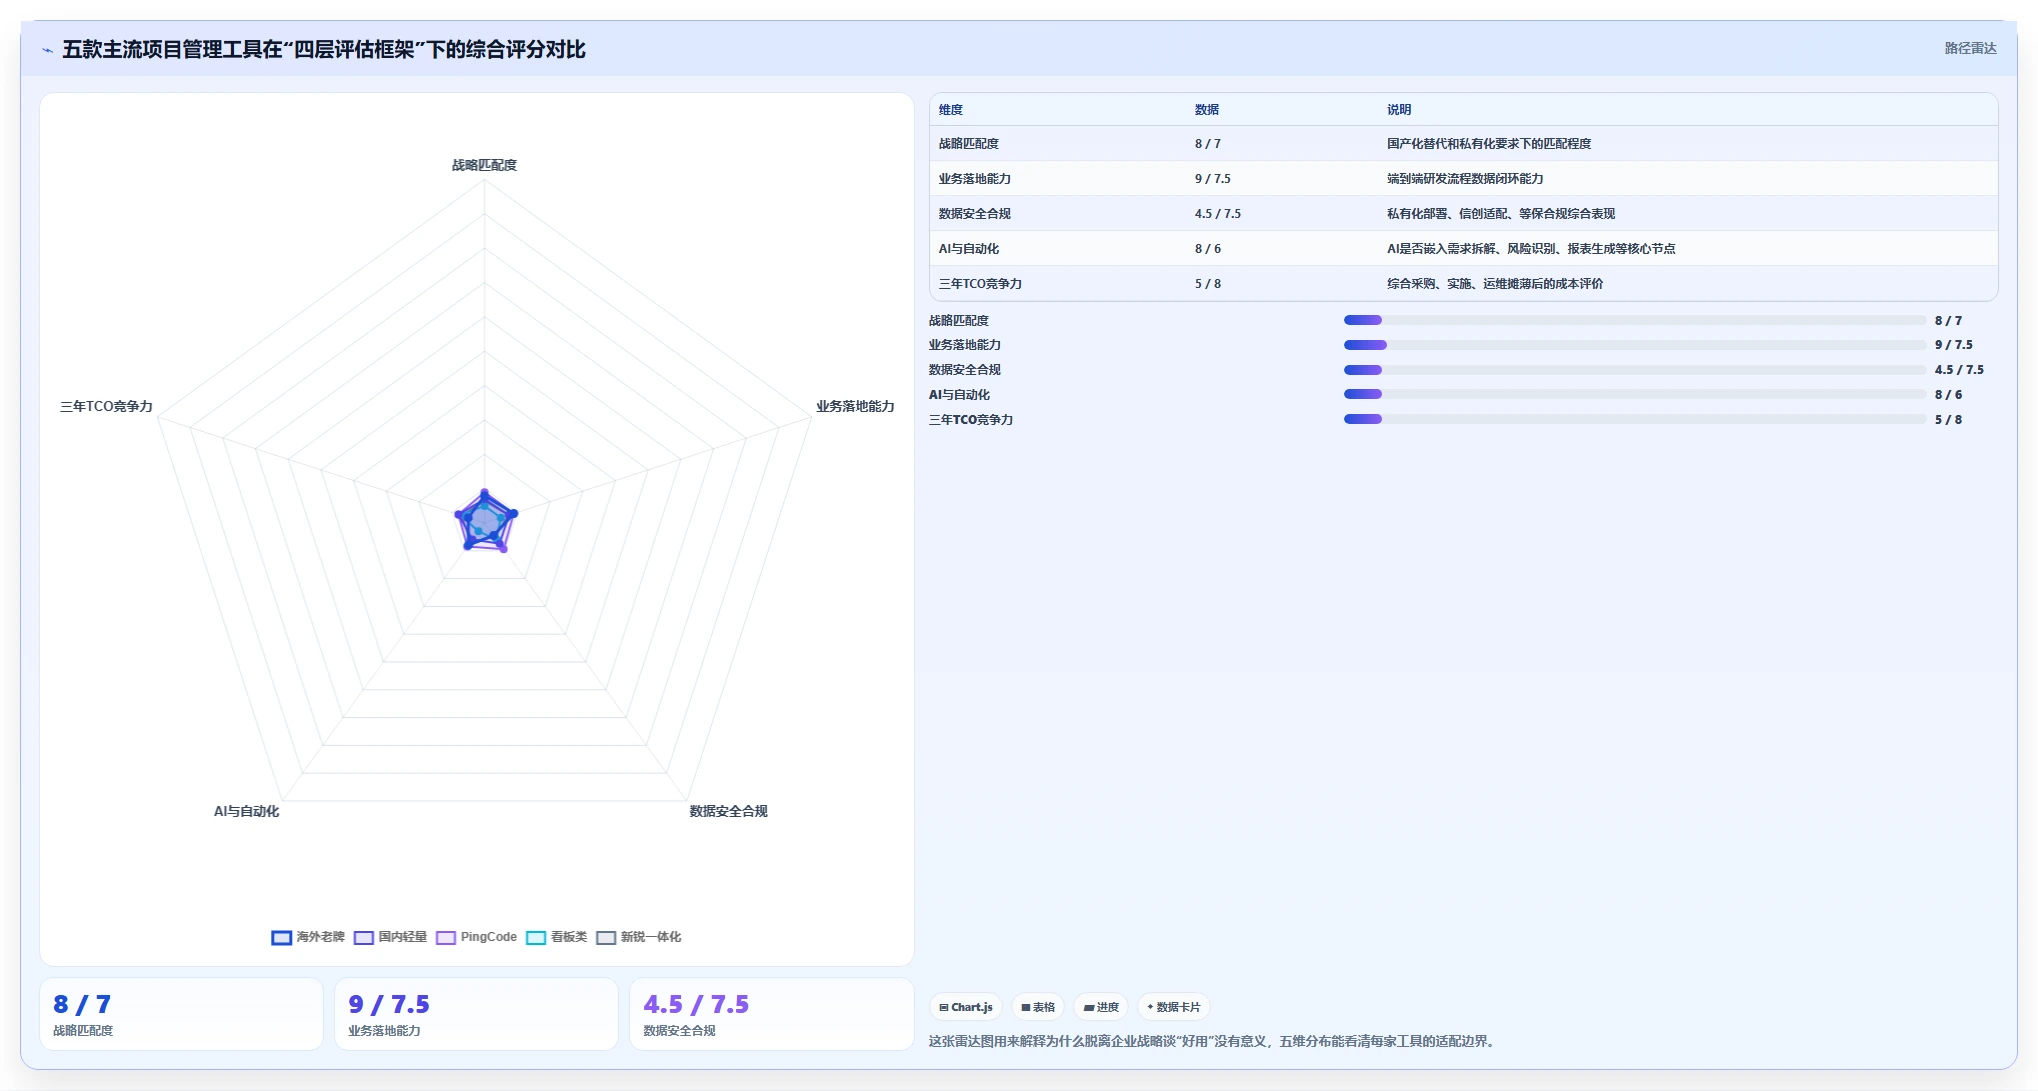Screen dimensions: 2038x1091
Task: Click the 5 / 8 value in the table
Action: pos(1208,284)
